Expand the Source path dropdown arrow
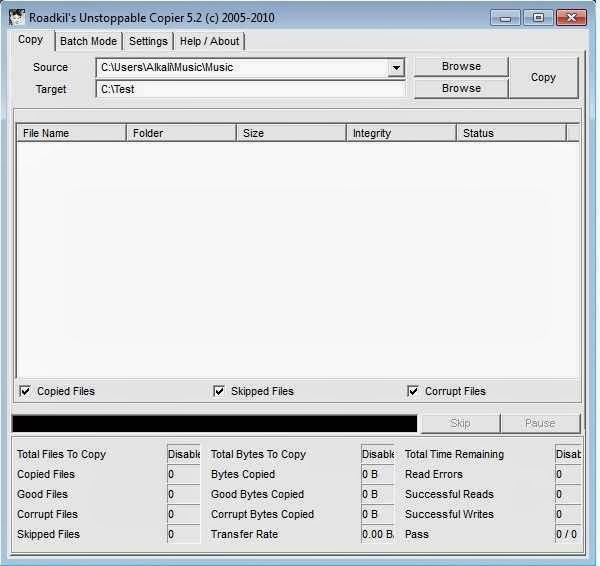Viewport: 600px width, 566px height. click(x=396, y=68)
